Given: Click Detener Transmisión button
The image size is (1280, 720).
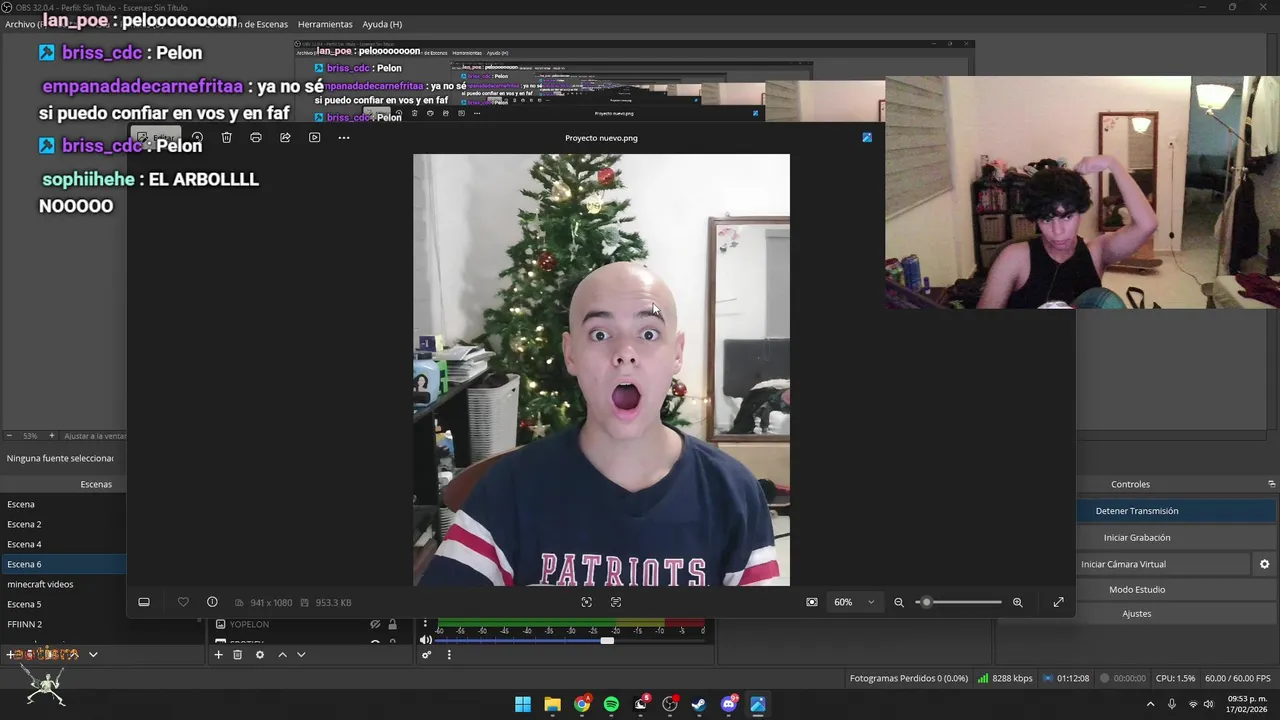Looking at the screenshot, I should (1137, 511).
